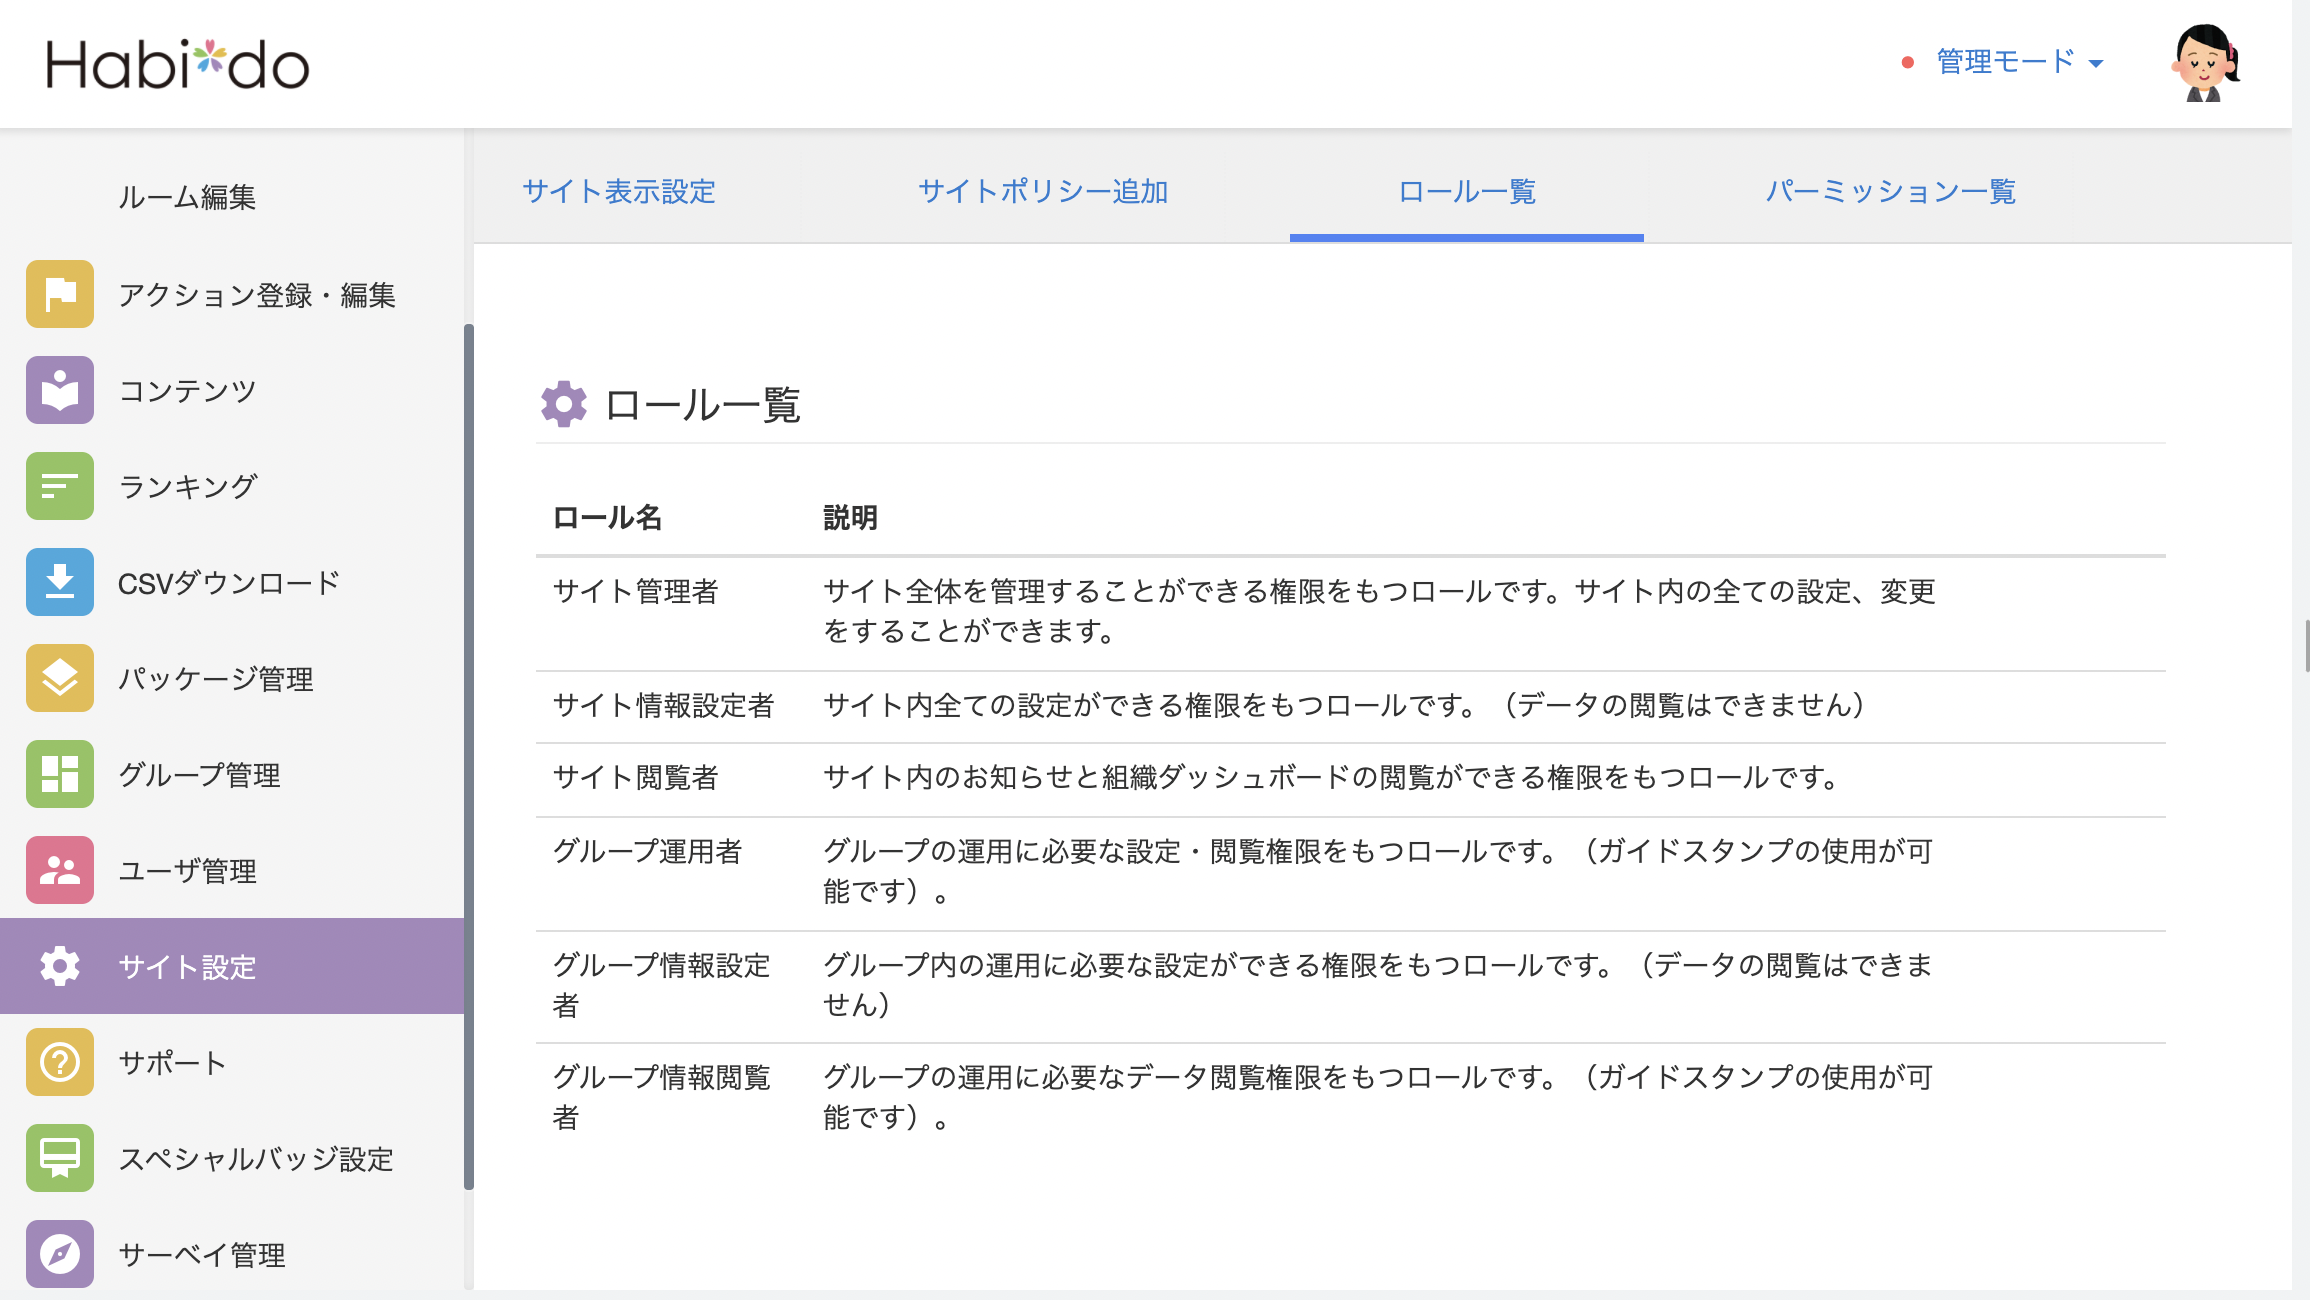Click the CSVダウンロード download icon
This screenshot has height=1300, width=2310.
coord(60,582)
